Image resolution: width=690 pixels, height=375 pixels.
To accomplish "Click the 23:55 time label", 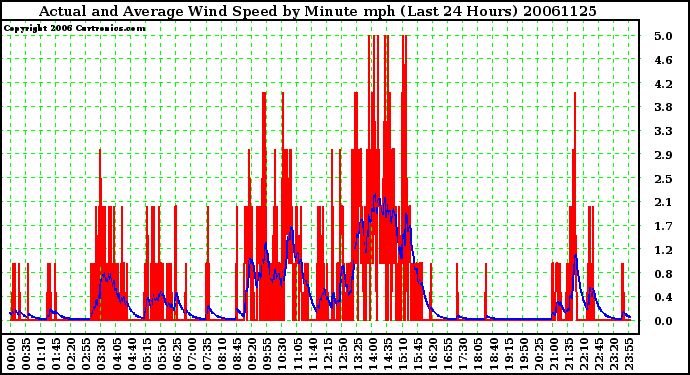I will (x=628, y=354).
